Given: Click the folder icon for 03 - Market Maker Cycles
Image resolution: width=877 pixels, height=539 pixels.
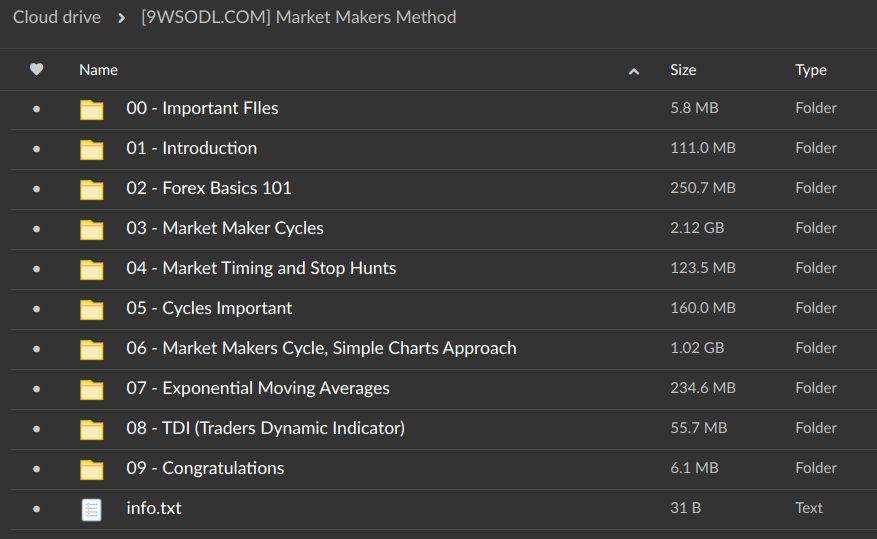Looking at the screenshot, I should point(92,229).
